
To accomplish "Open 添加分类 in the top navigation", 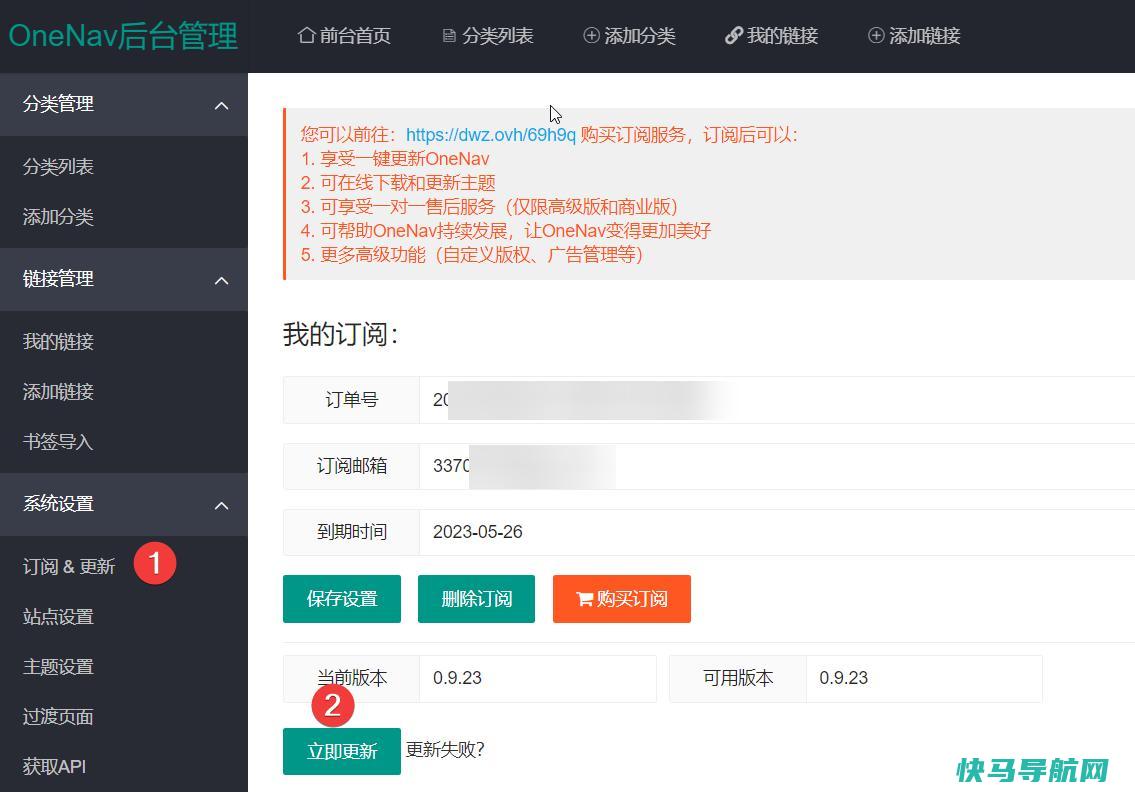I will pos(630,35).
